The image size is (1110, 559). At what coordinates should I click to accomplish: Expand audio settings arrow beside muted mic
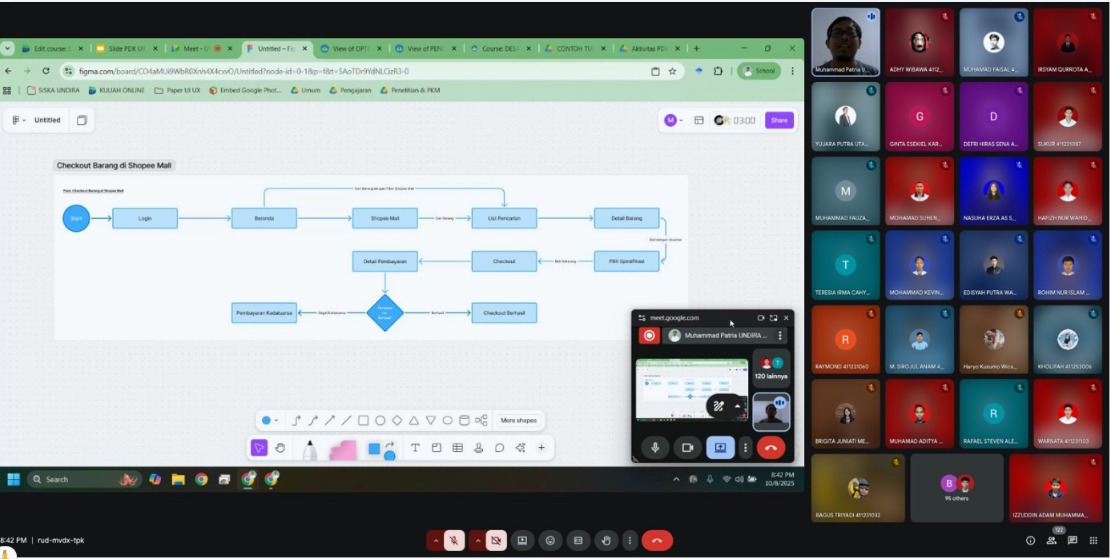pos(435,541)
